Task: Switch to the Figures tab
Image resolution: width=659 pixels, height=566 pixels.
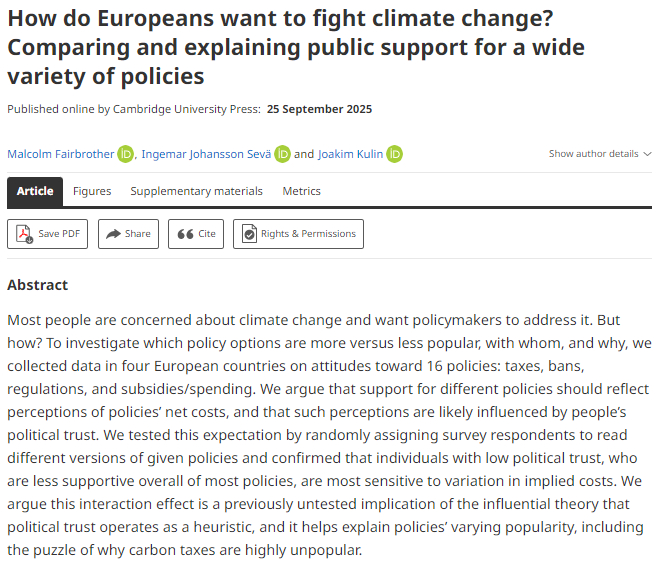Action: (x=92, y=191)
